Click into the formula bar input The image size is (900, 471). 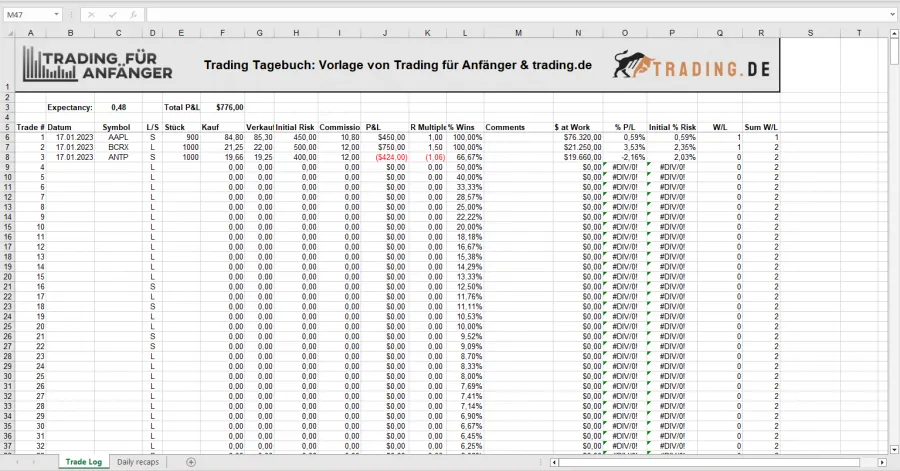[x=500, y=15]
